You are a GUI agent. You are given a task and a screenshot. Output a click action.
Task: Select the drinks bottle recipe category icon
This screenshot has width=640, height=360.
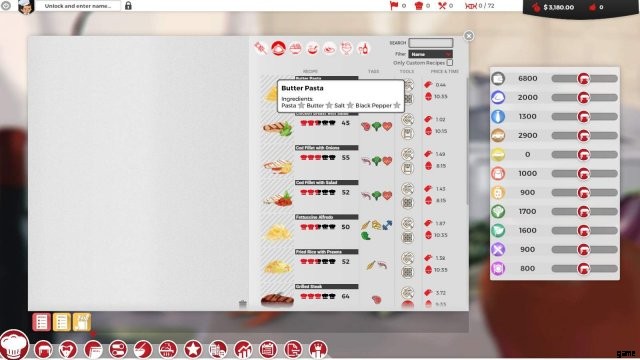pos(363,48)
